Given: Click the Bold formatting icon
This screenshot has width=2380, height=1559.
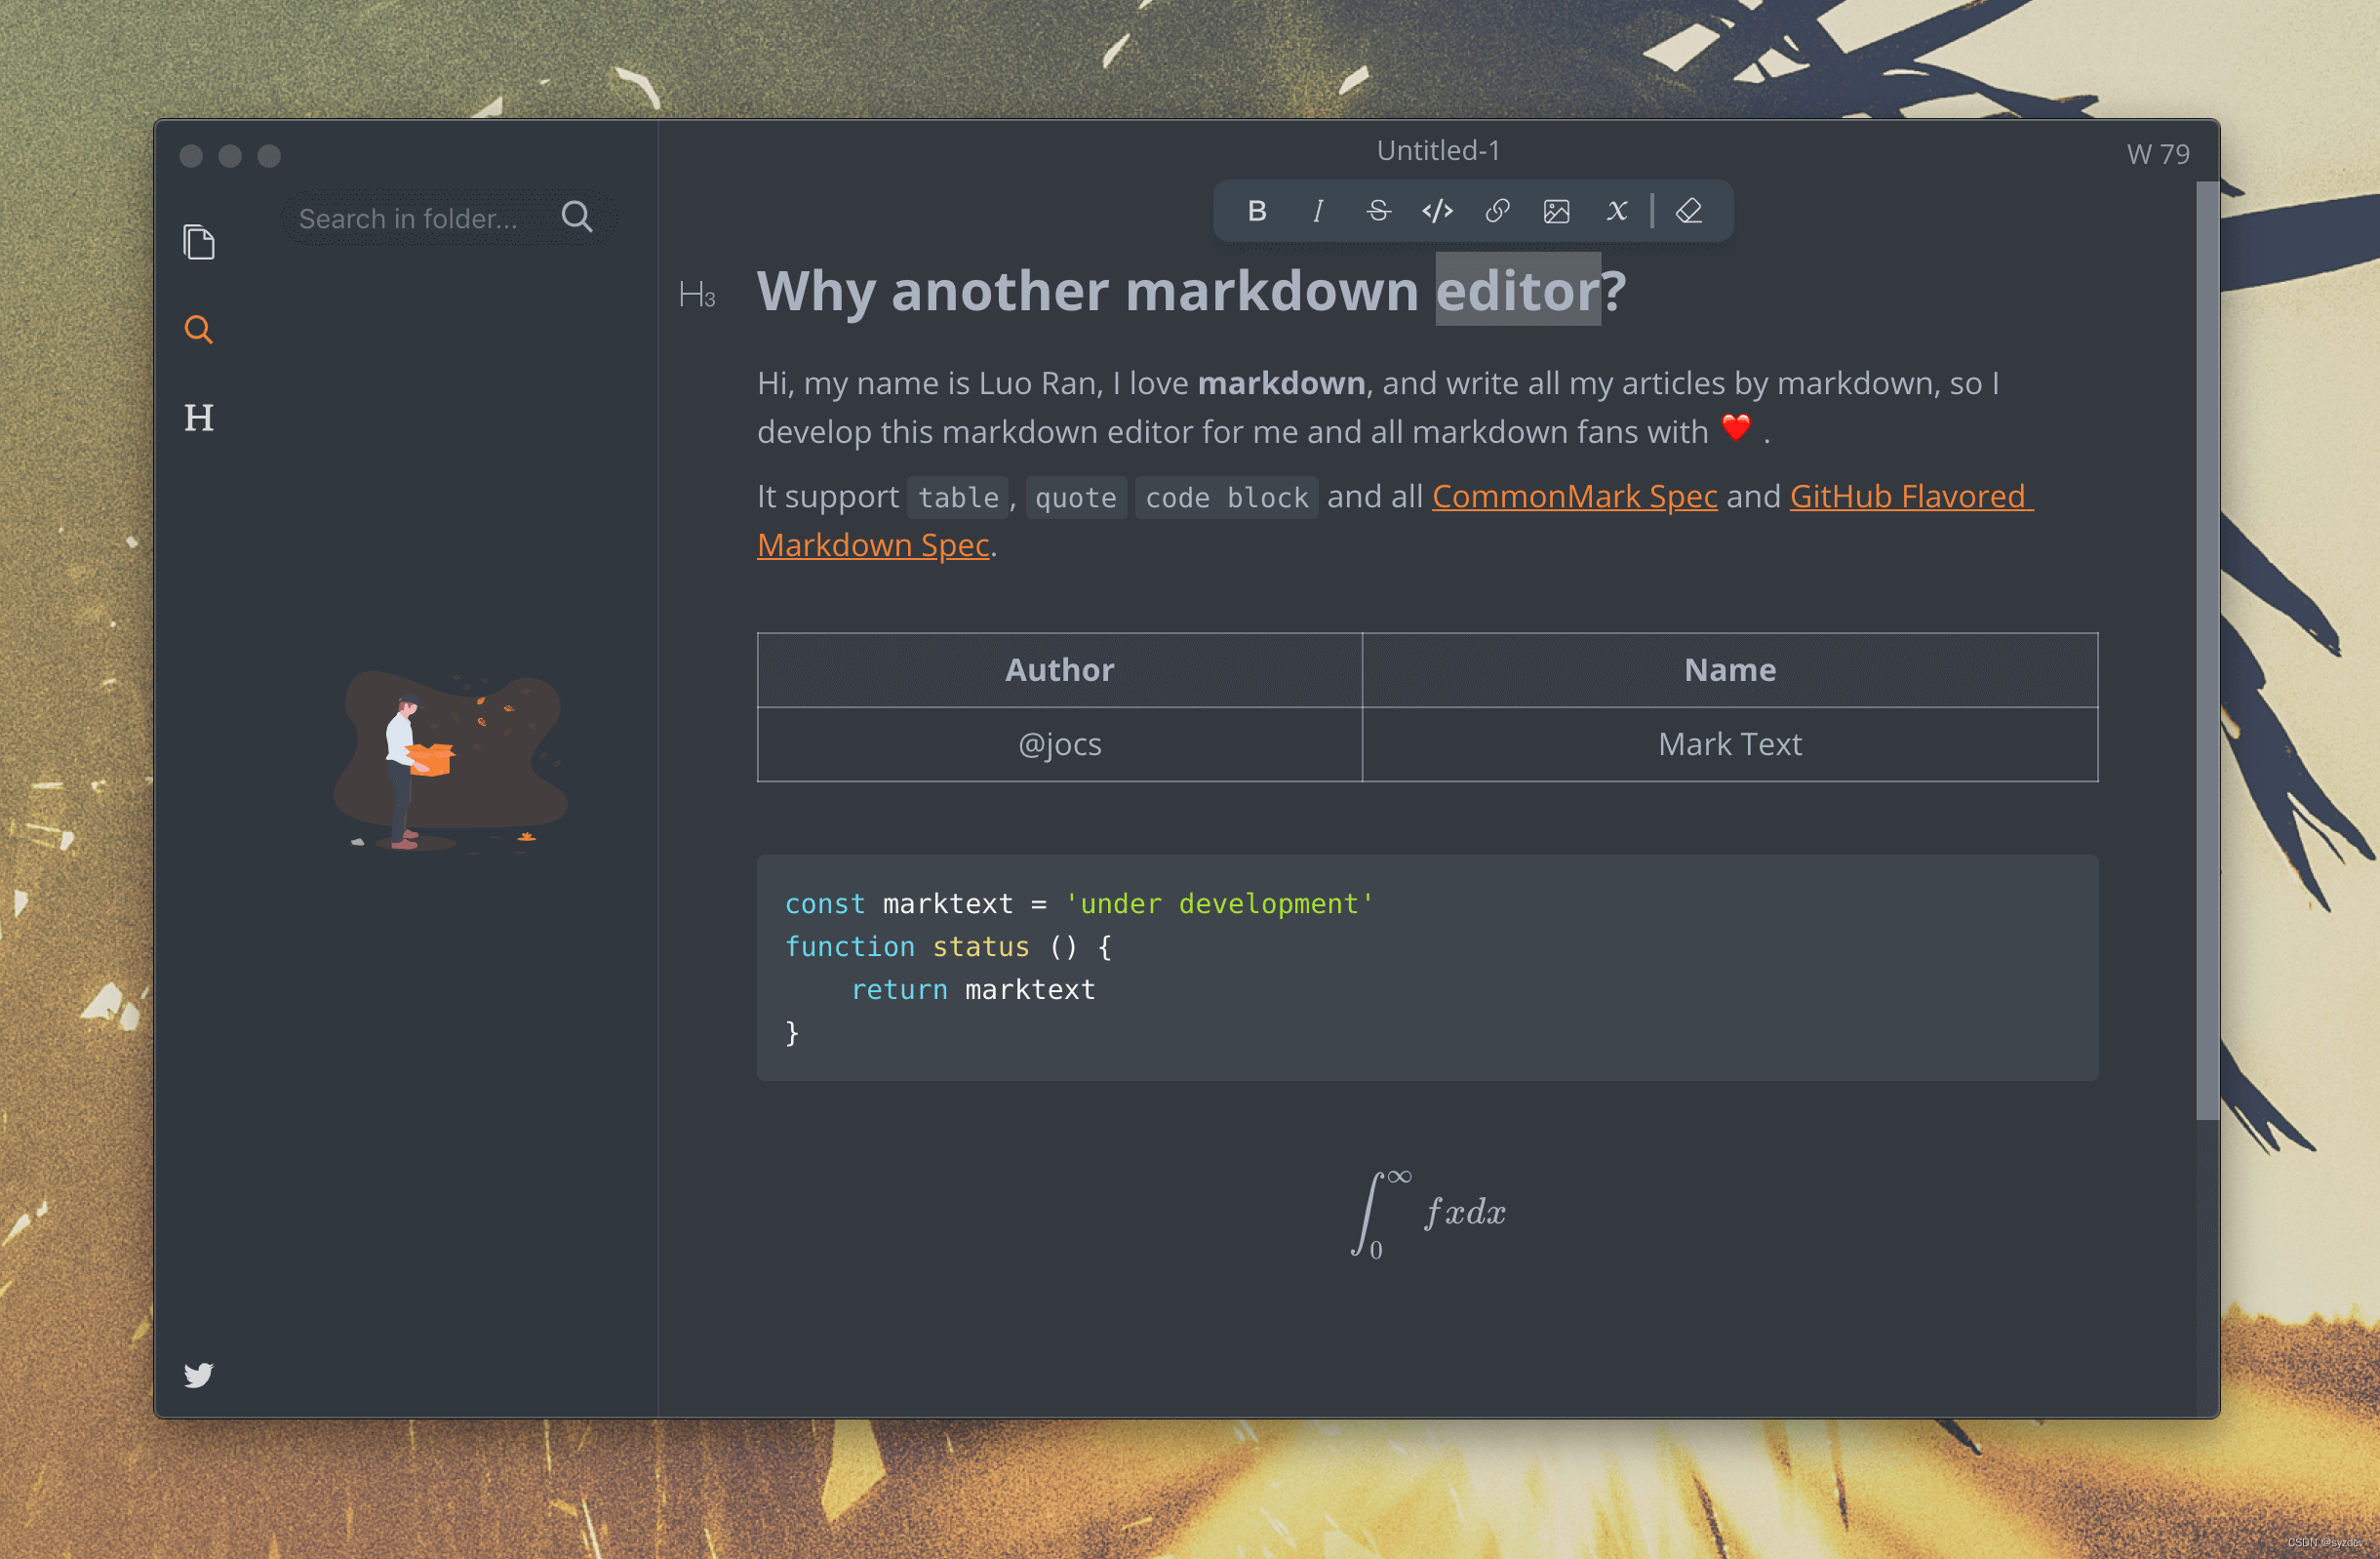Looking at the screenshot, I should [x=1258, y=211].
